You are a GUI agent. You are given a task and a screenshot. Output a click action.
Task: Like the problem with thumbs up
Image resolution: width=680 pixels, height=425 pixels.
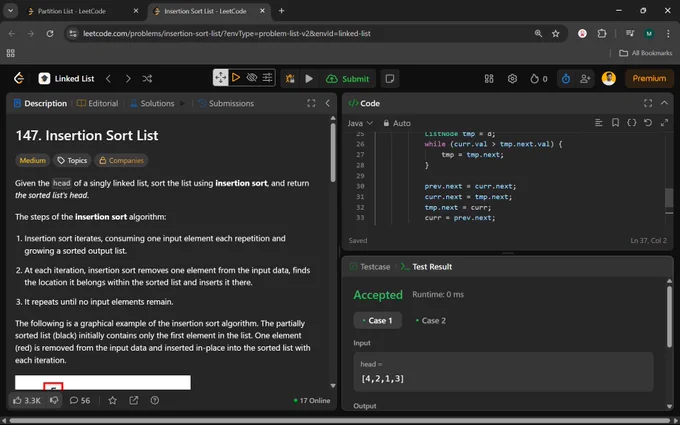pyautogui.click(x=26, y=400)
